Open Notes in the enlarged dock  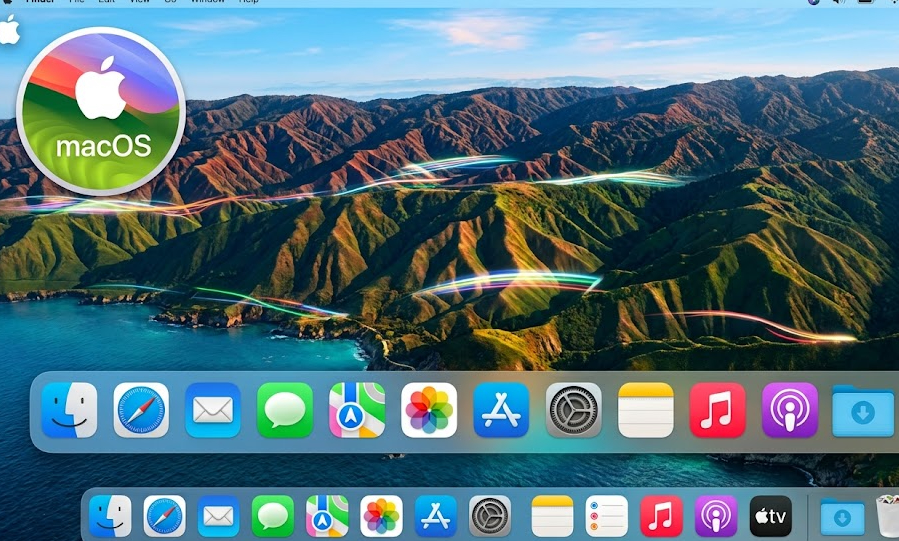[x=646, y=410]
